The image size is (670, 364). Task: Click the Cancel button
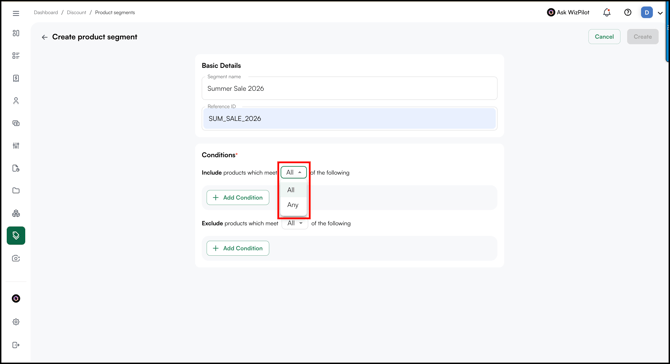coord(604,37)
